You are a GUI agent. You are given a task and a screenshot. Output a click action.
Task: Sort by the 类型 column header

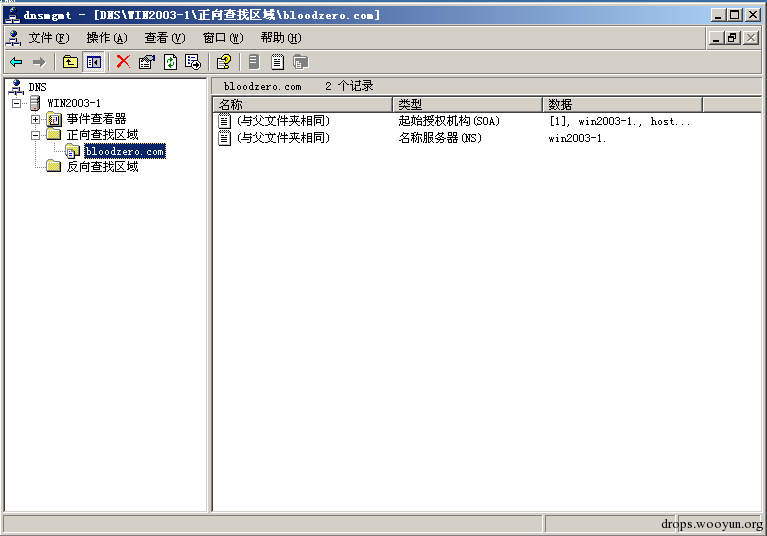coord(467,104)
